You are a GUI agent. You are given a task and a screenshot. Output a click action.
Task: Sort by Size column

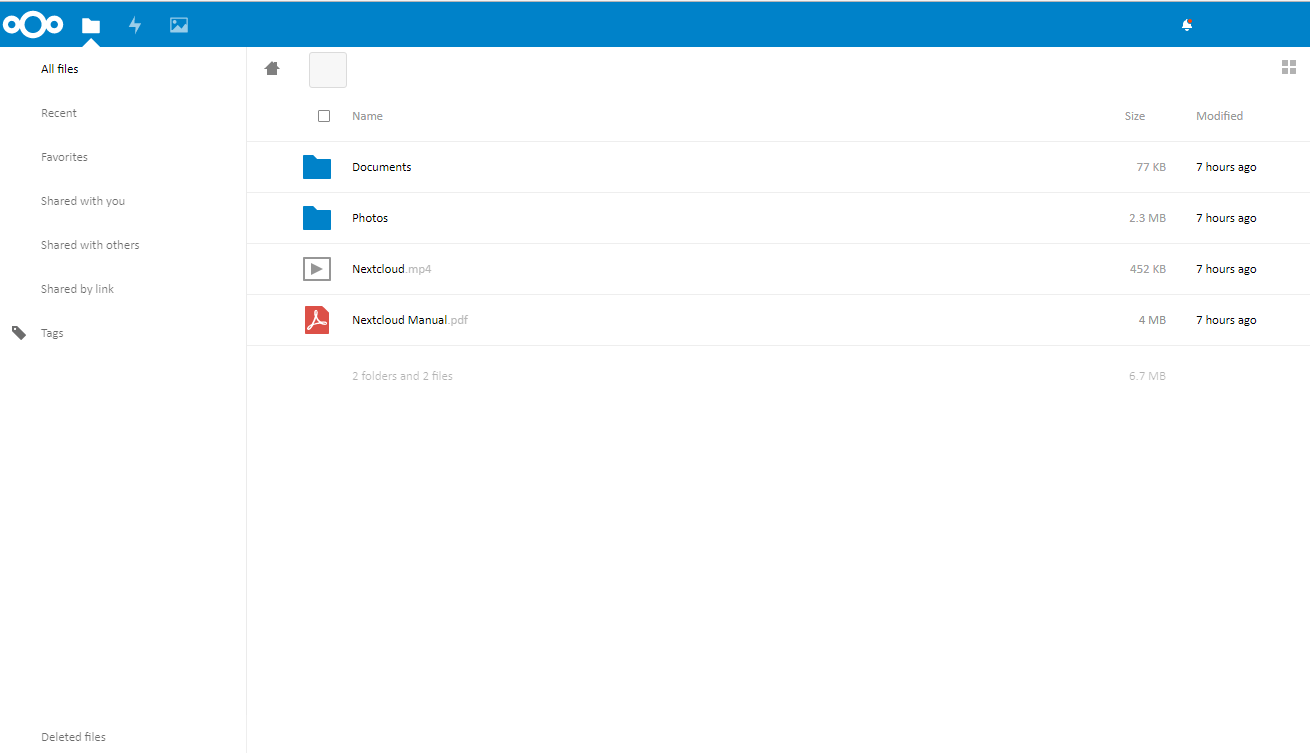(1135, 116)
